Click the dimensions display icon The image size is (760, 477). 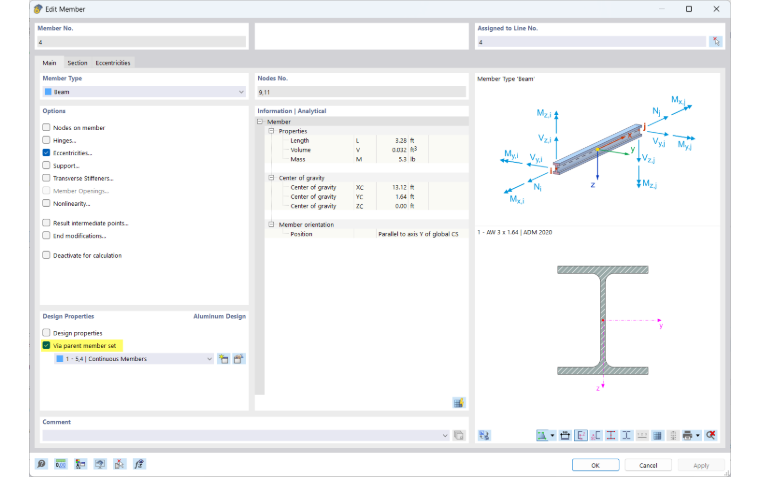coord(565,435)
